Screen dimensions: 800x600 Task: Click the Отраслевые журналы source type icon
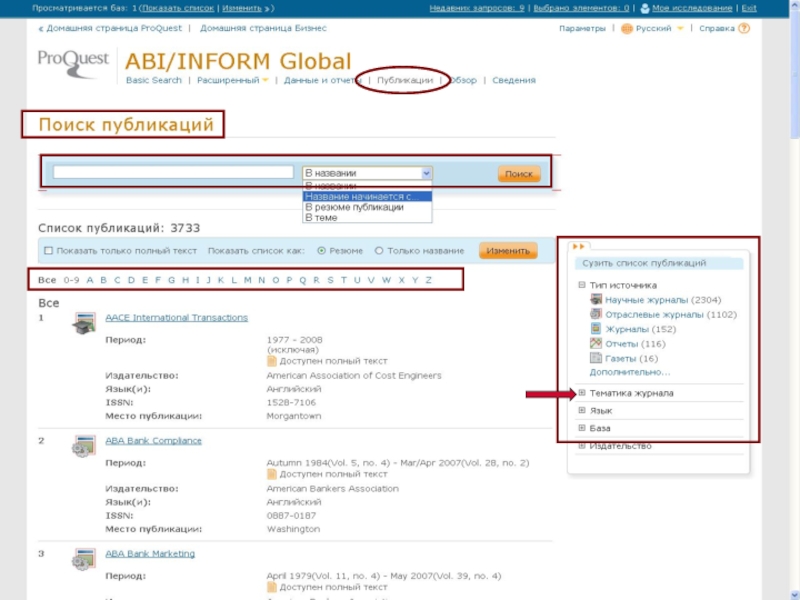click(595, 314)
